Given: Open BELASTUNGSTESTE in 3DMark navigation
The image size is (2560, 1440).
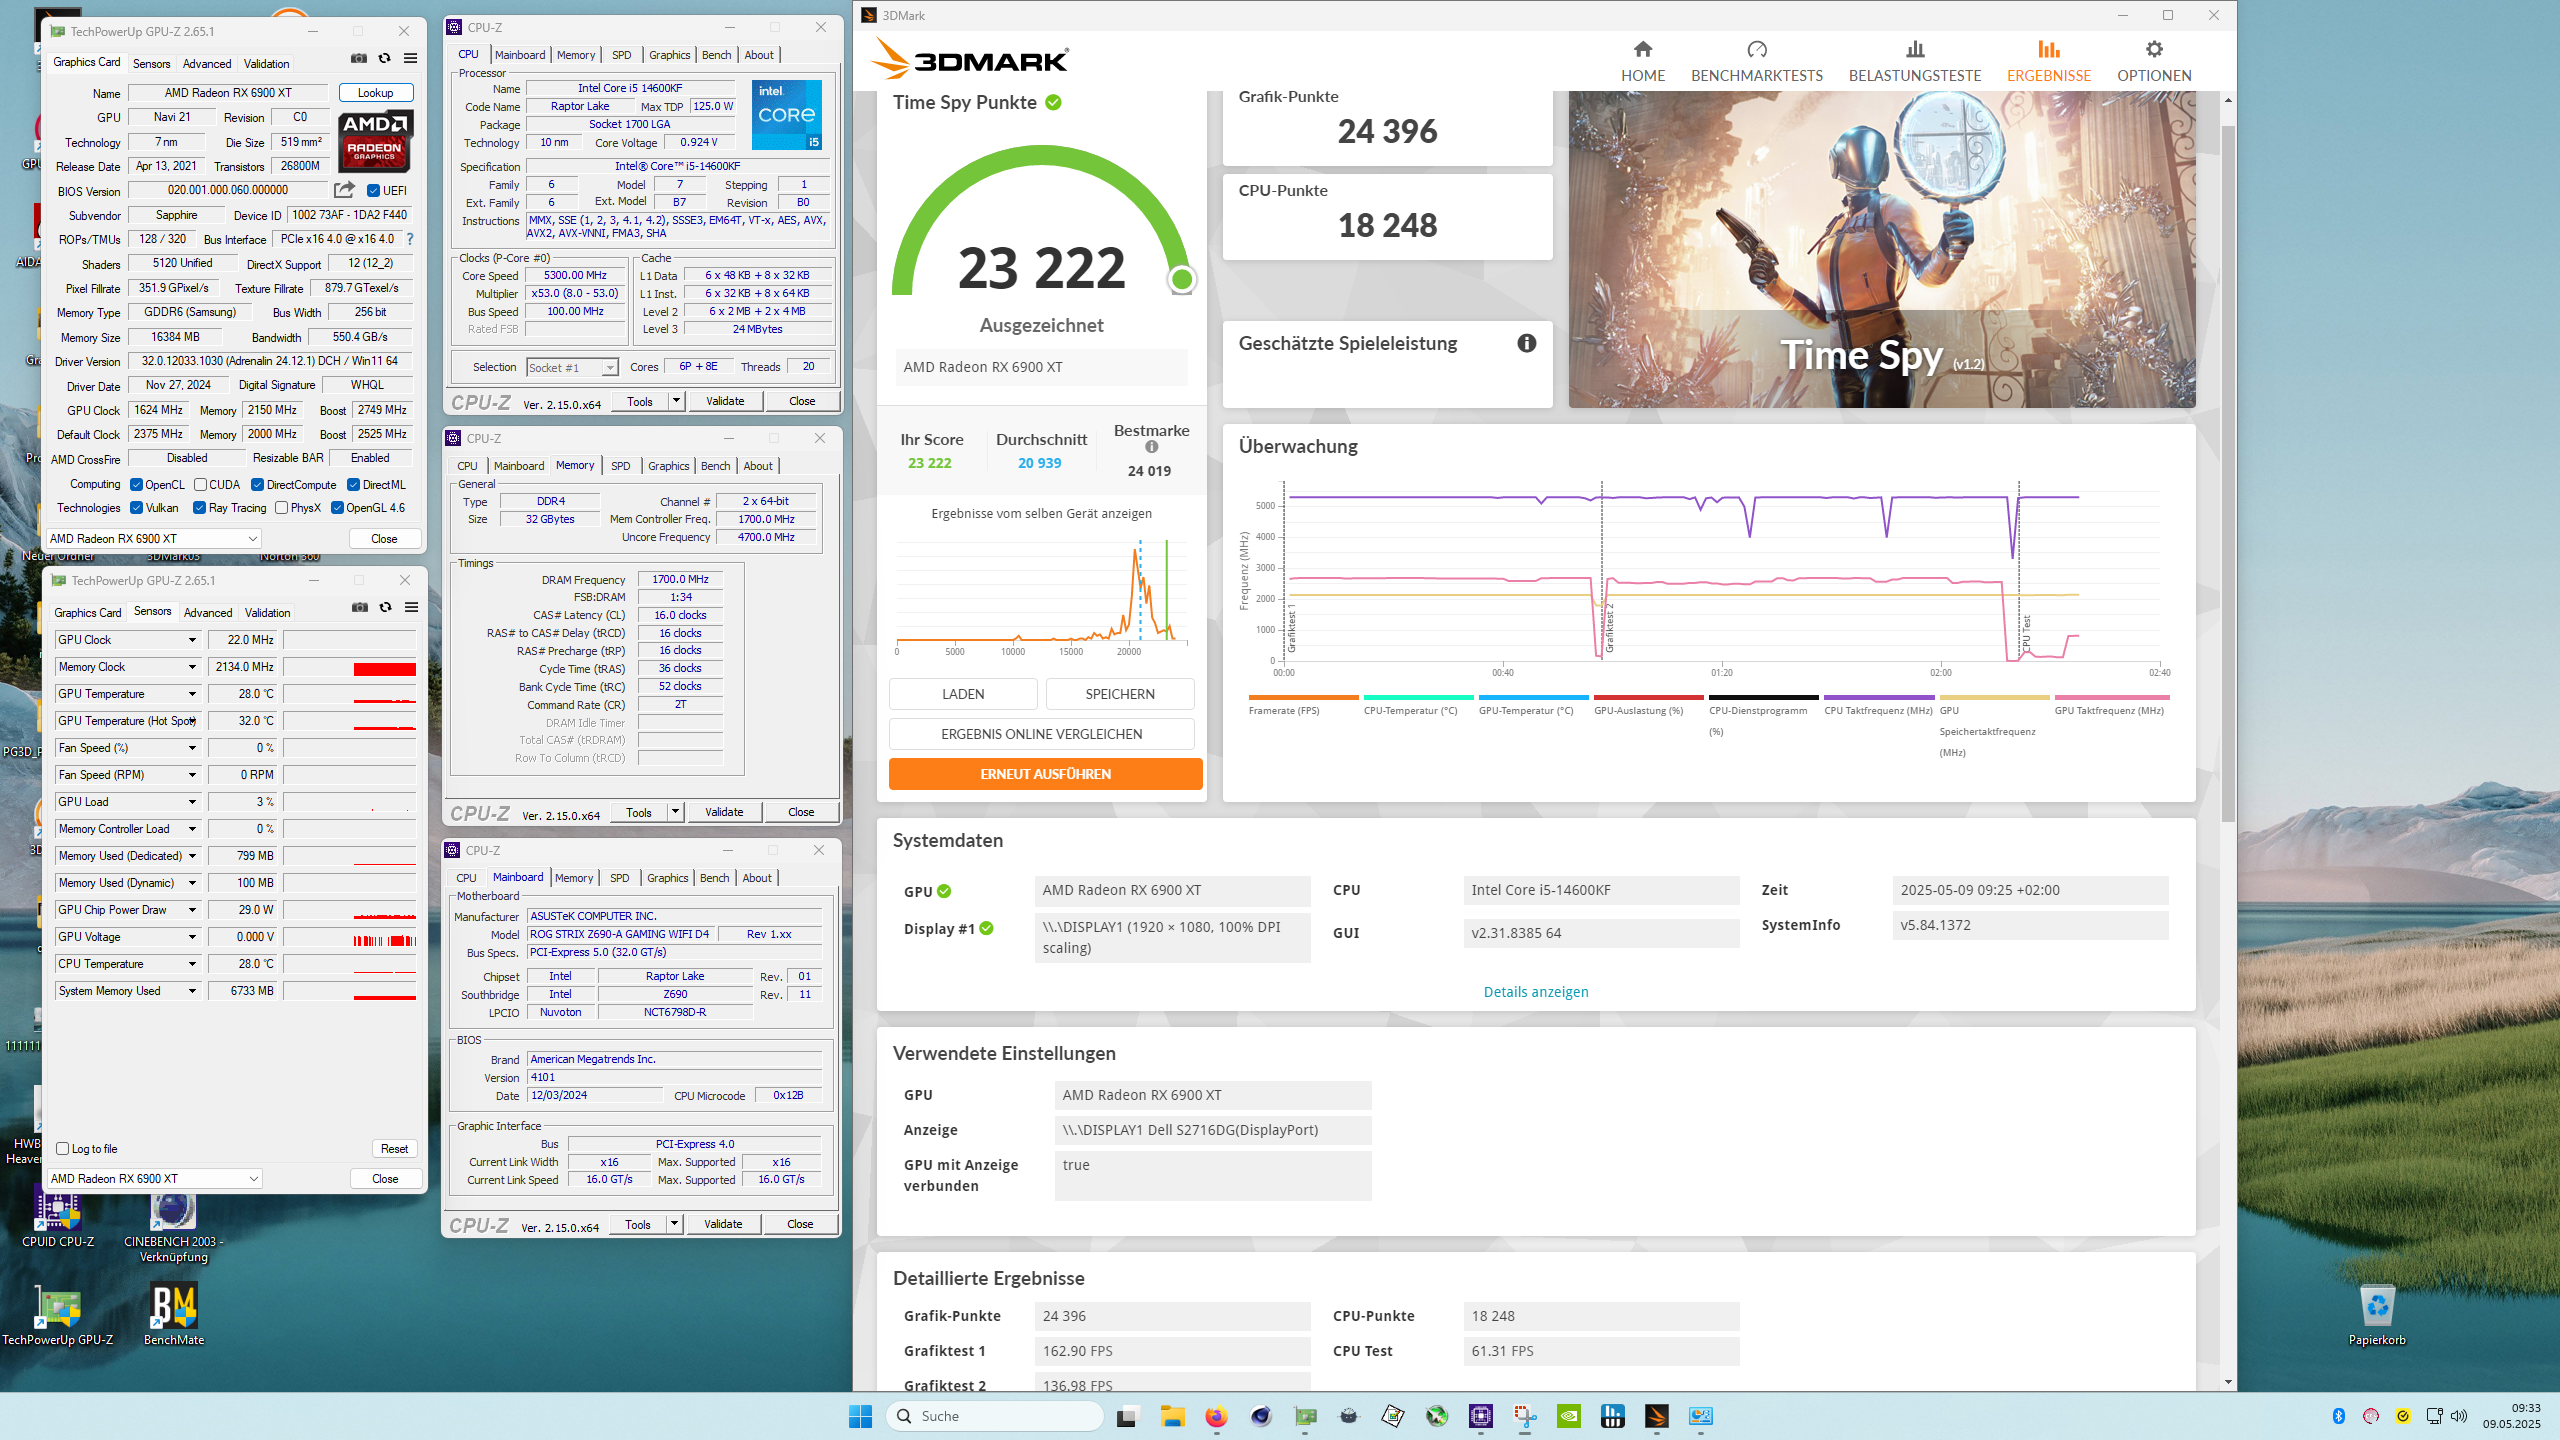Looking at the screenshot, I should (1914, 61).
